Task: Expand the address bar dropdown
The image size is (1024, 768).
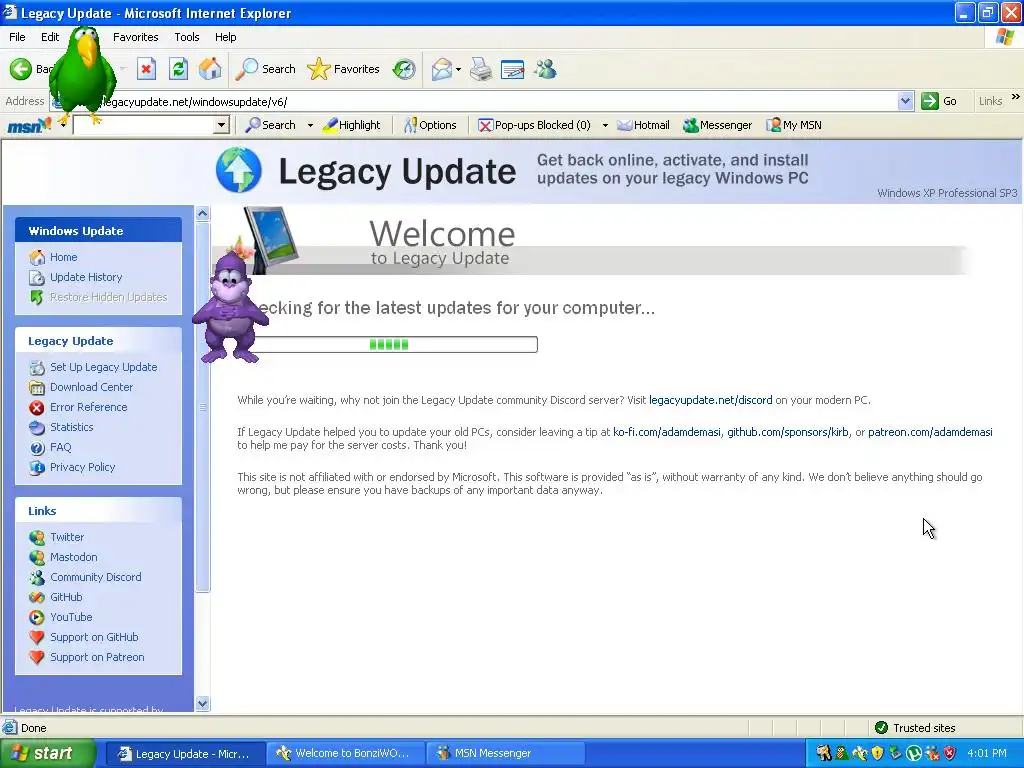Action: [905, 101]
